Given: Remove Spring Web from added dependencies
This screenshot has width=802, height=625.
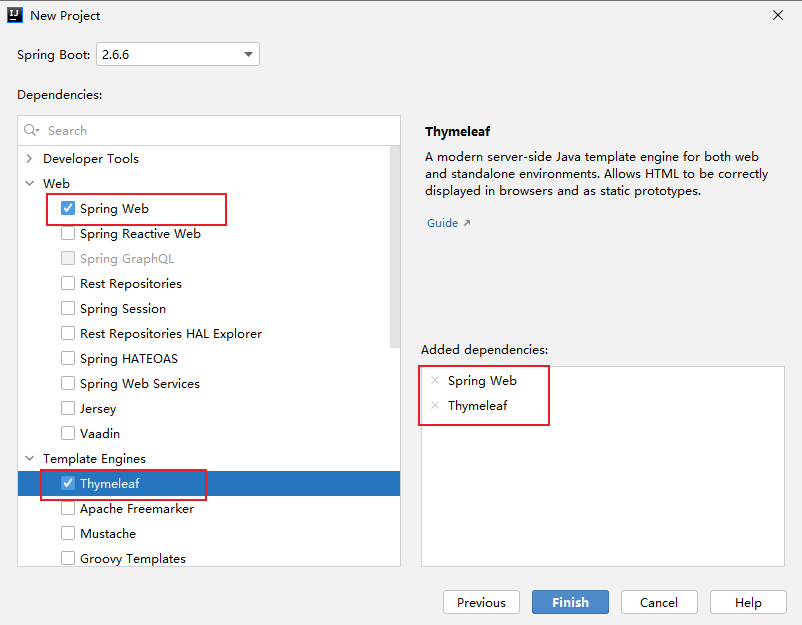Looking at the screenshot, I should (x=436, y=380).
